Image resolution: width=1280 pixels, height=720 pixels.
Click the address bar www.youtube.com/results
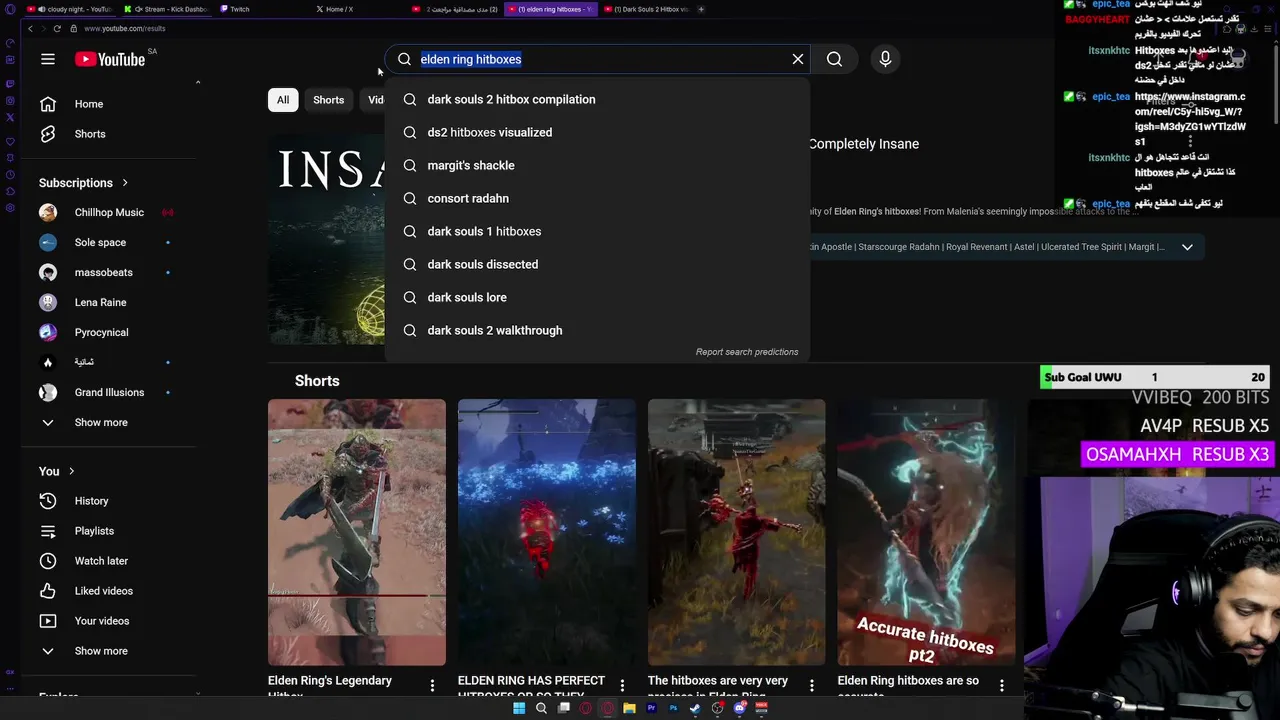click(x=125, y=28)
